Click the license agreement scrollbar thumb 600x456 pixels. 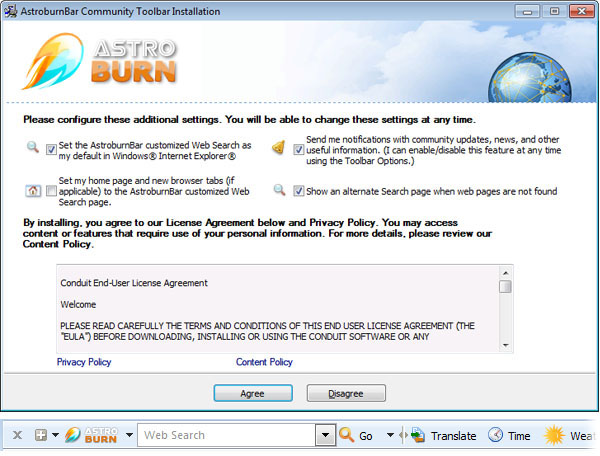click(505, 287)
